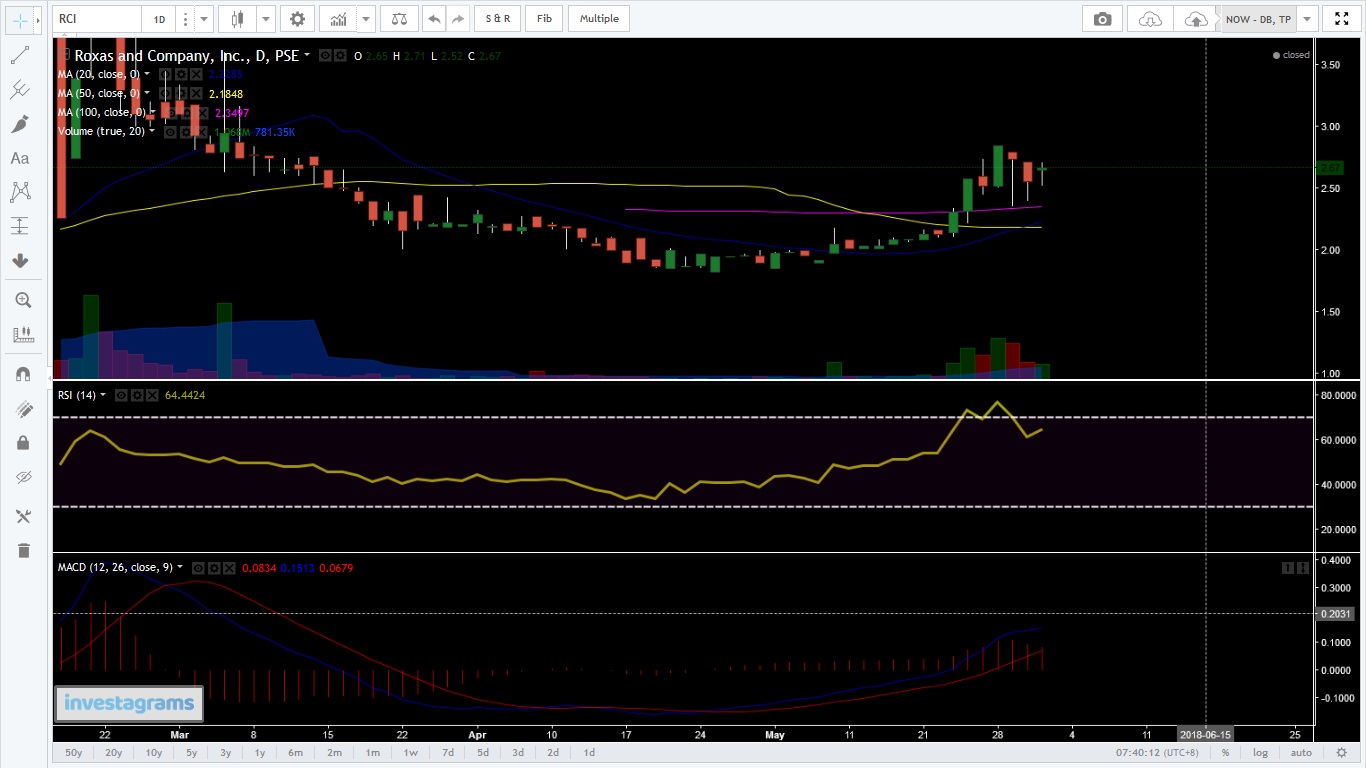Viewport: 1366px width, 768px height.
Task: Select the 1D interval button
Action: click(159, 18)
